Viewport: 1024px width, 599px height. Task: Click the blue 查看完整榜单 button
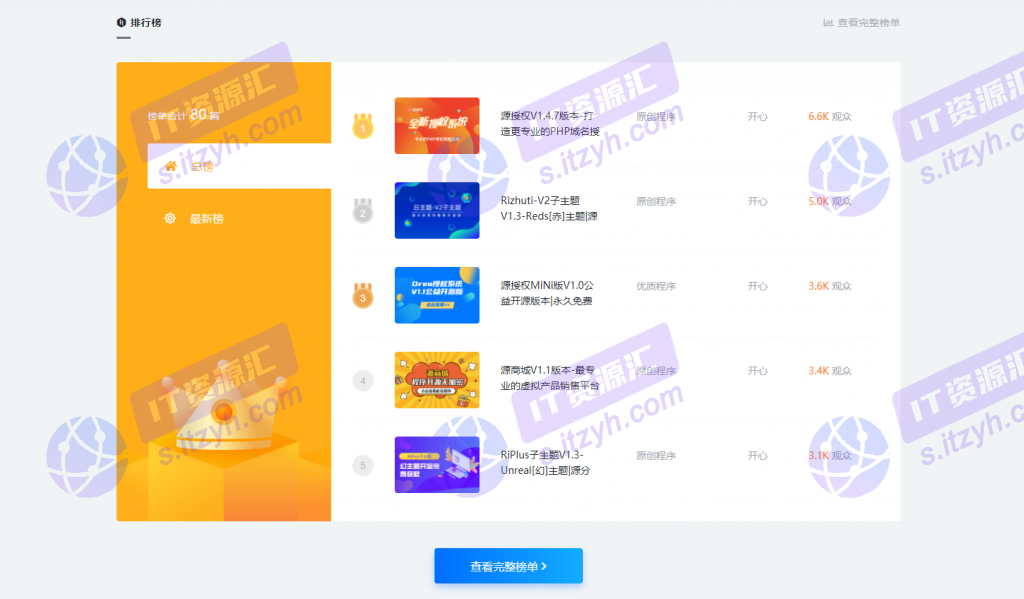509,566
